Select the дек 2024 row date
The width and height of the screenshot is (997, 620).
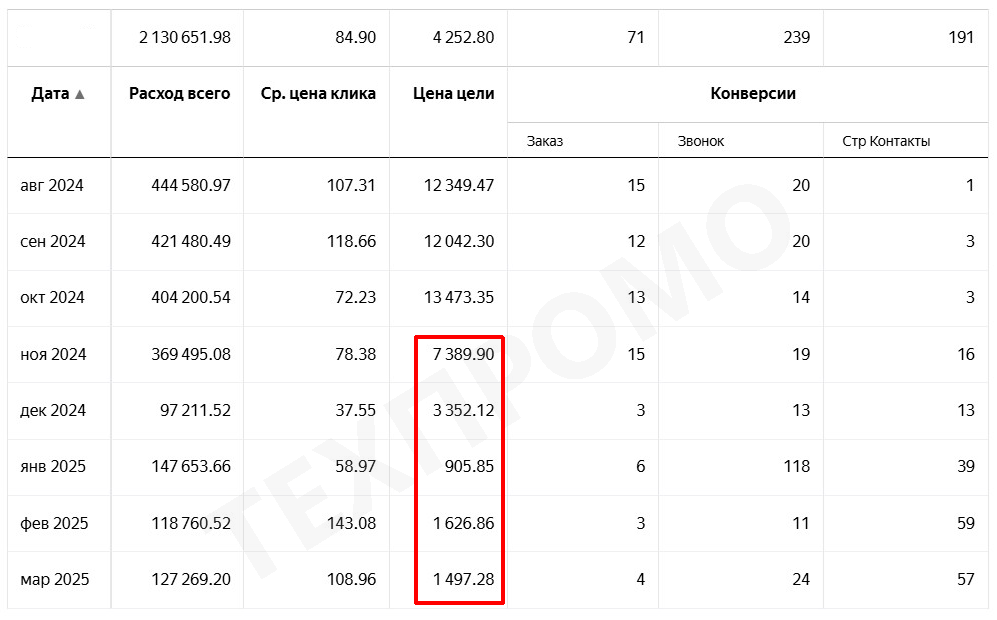(53, 410)
